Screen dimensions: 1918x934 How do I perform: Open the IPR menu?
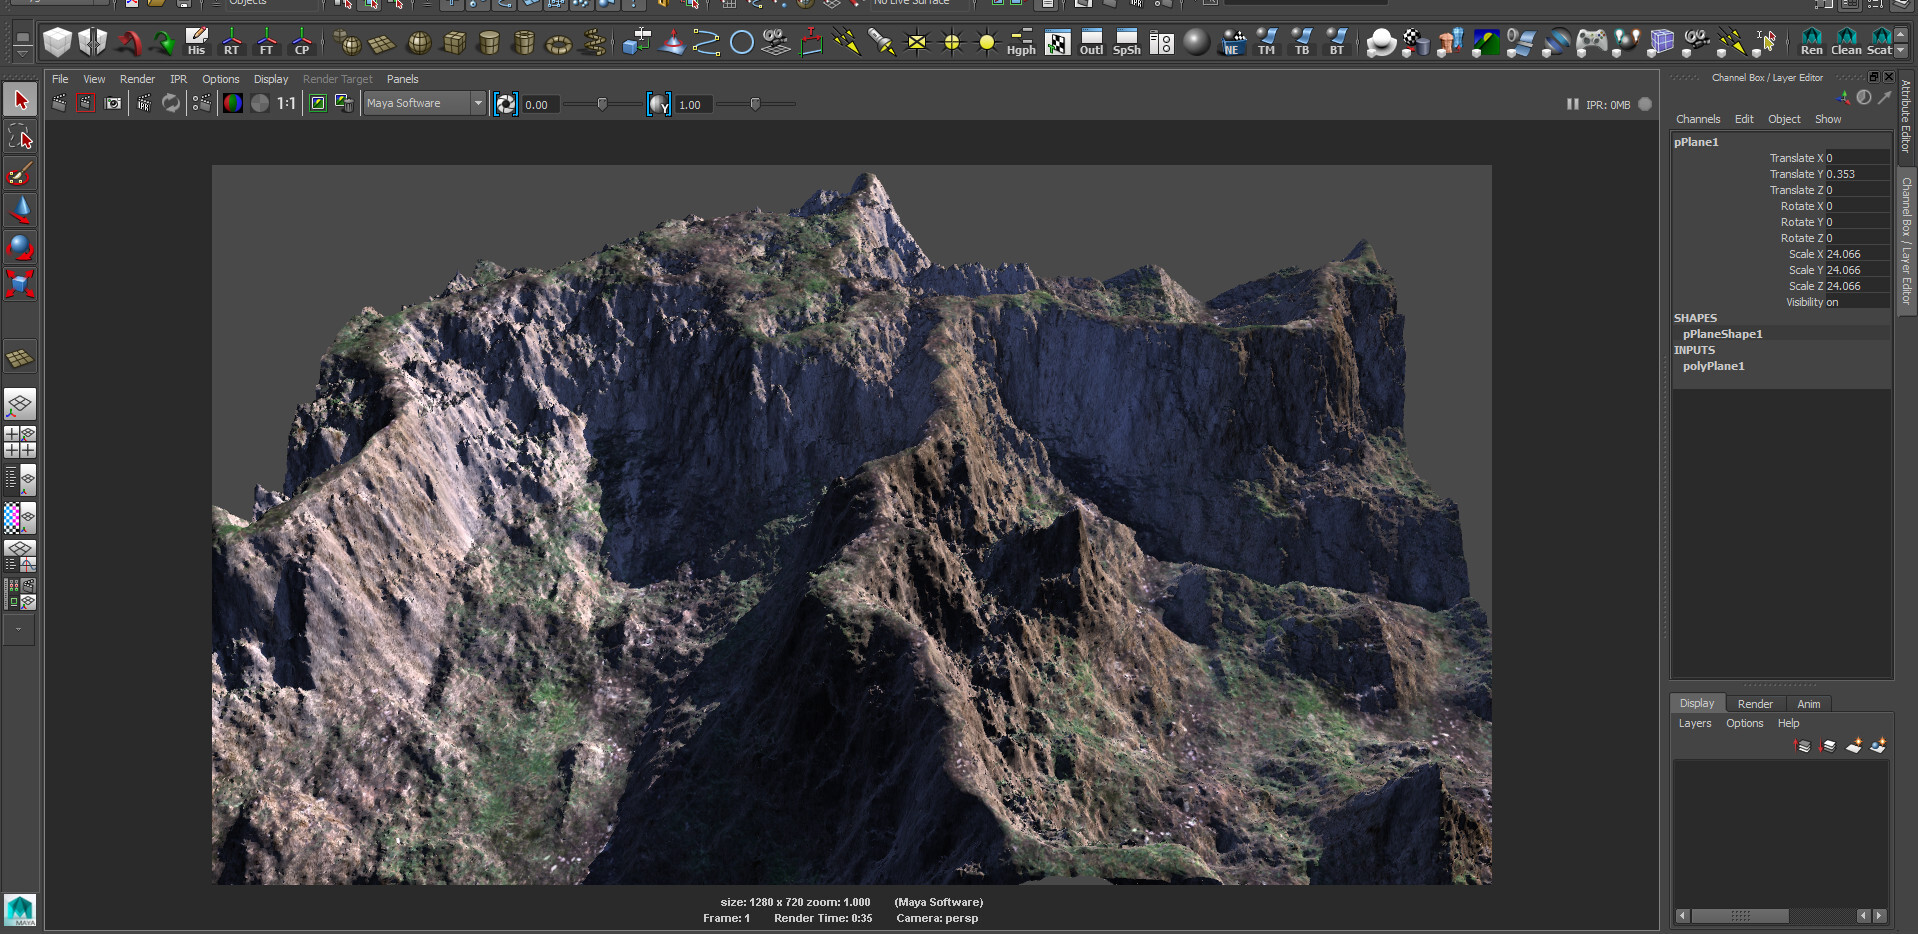point(178,78)
